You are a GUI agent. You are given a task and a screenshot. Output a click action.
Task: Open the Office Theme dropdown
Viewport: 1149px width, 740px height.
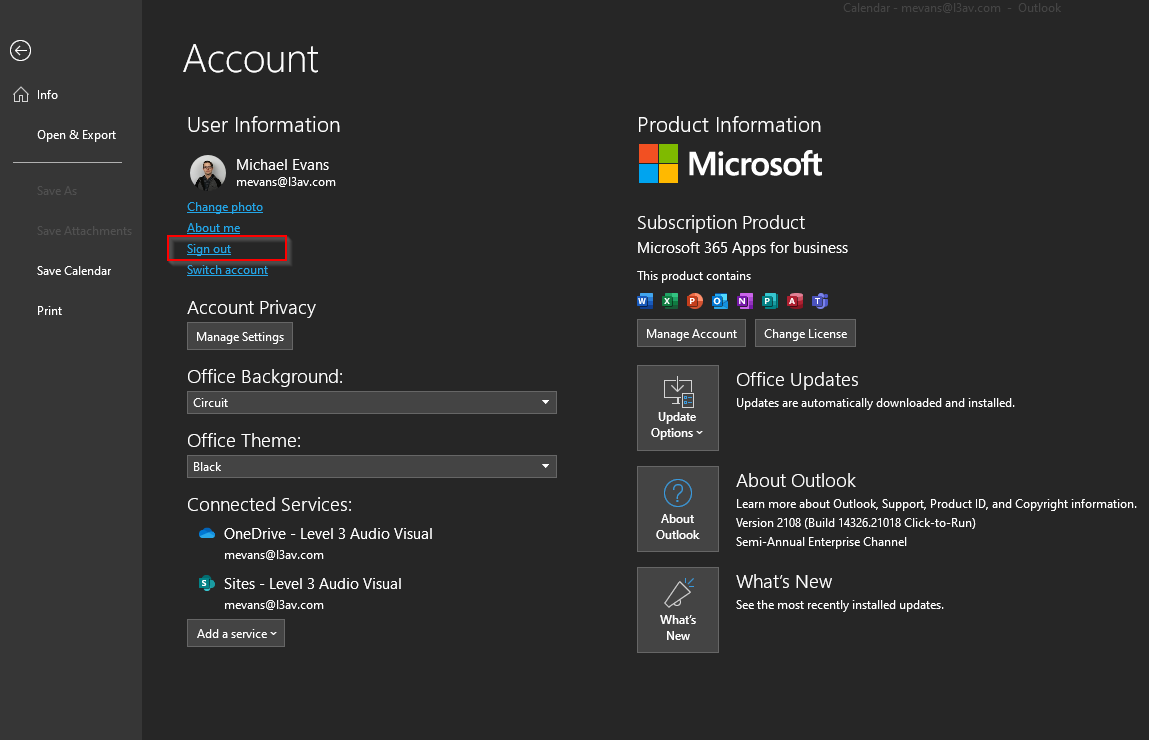[x=372, y=467]
